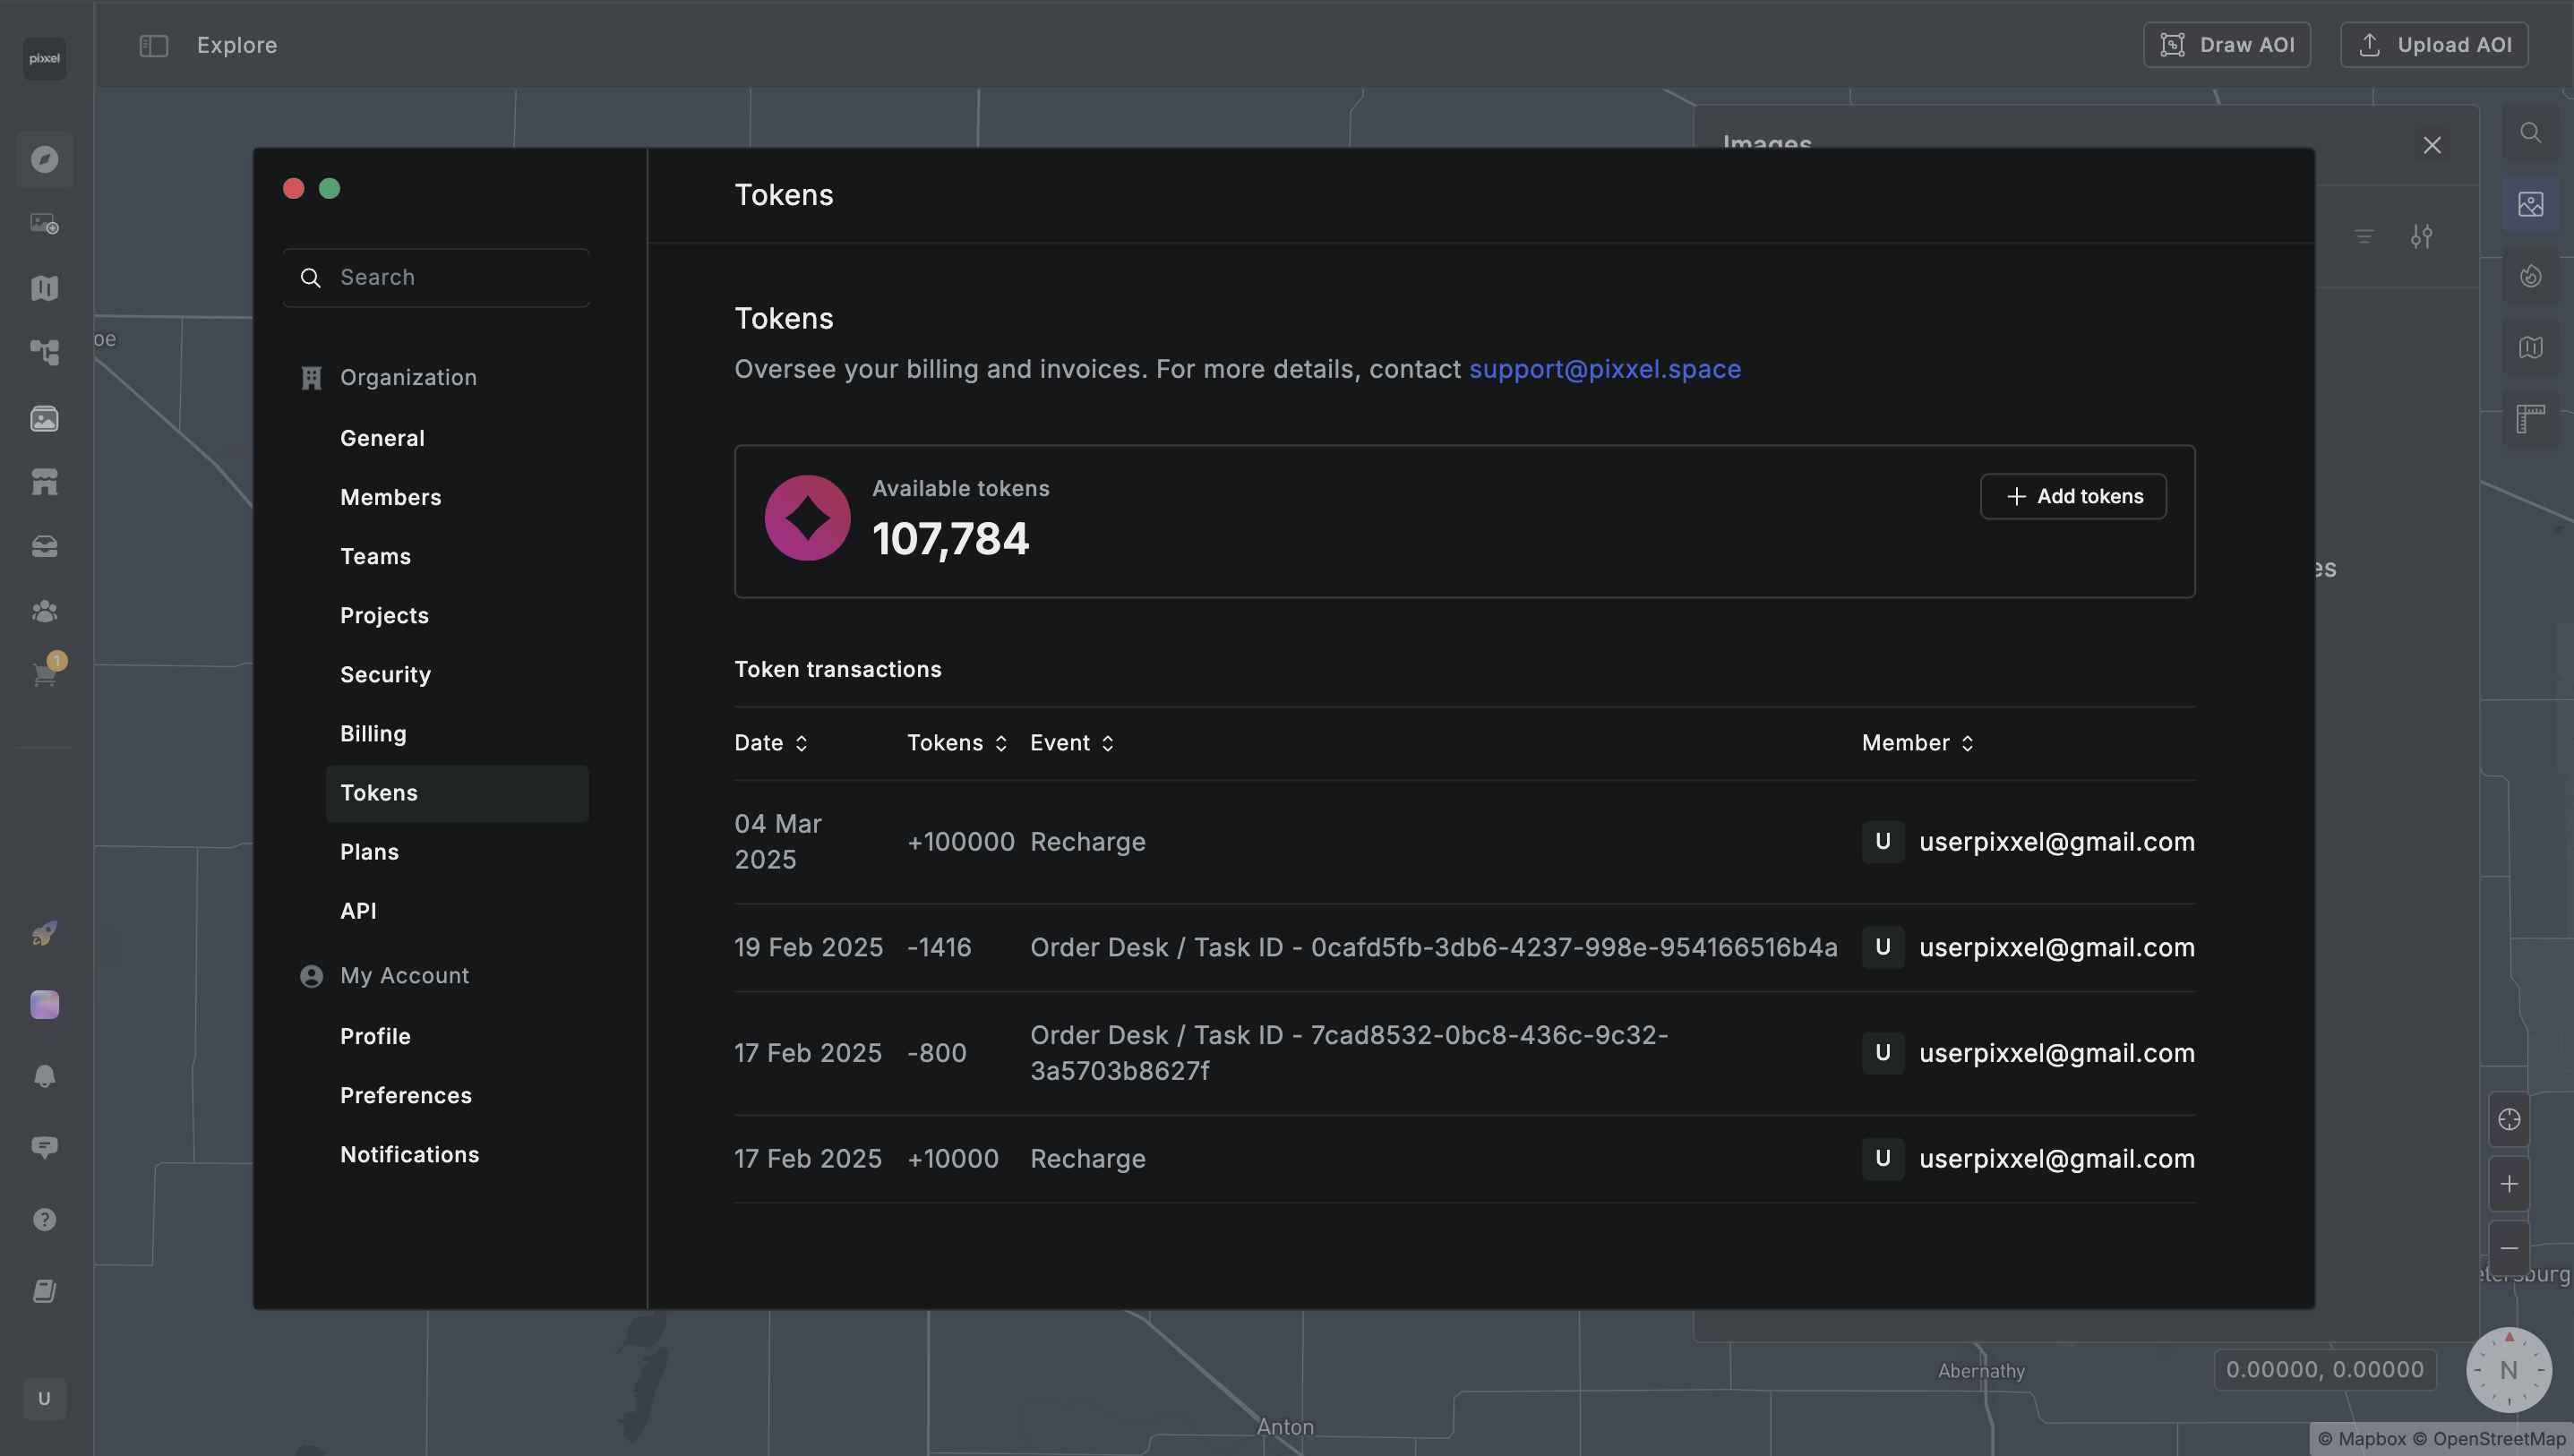Click the green dot of settings dialog
This screenshot has width=2574, height=1456.
pyautogui.click(x=329, y=189)
